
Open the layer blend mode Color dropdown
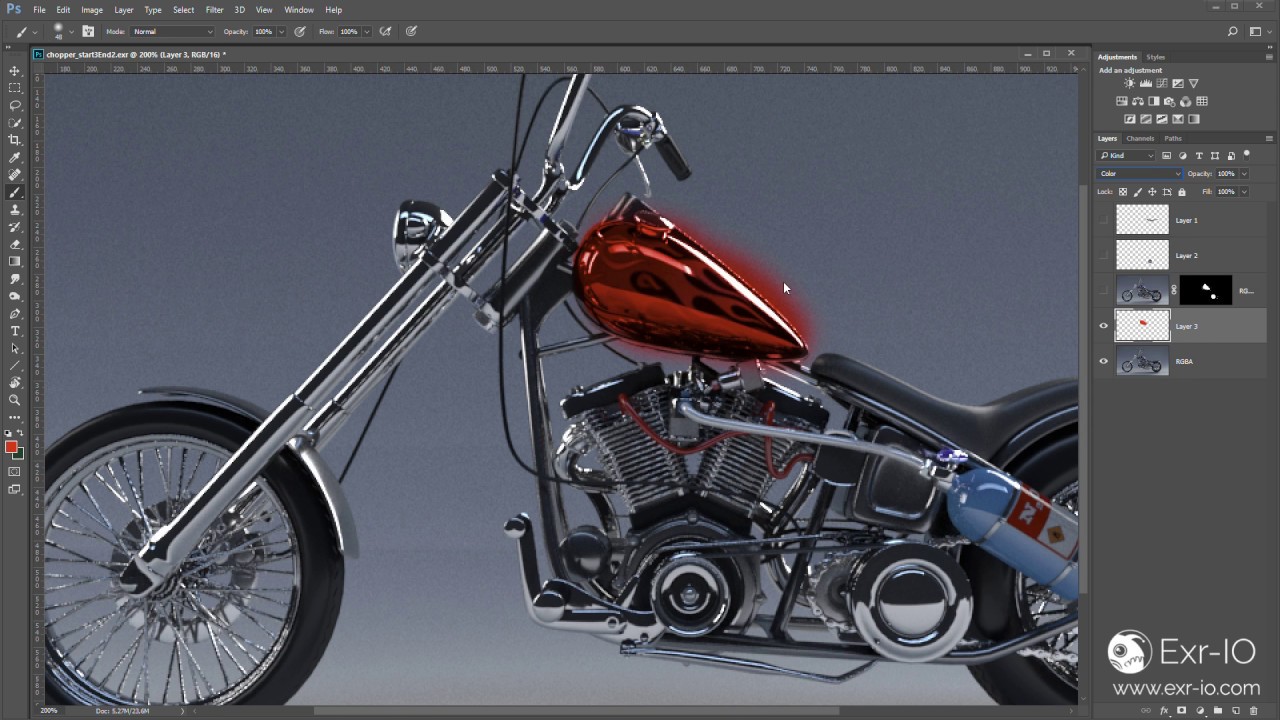click(1140, 174)
